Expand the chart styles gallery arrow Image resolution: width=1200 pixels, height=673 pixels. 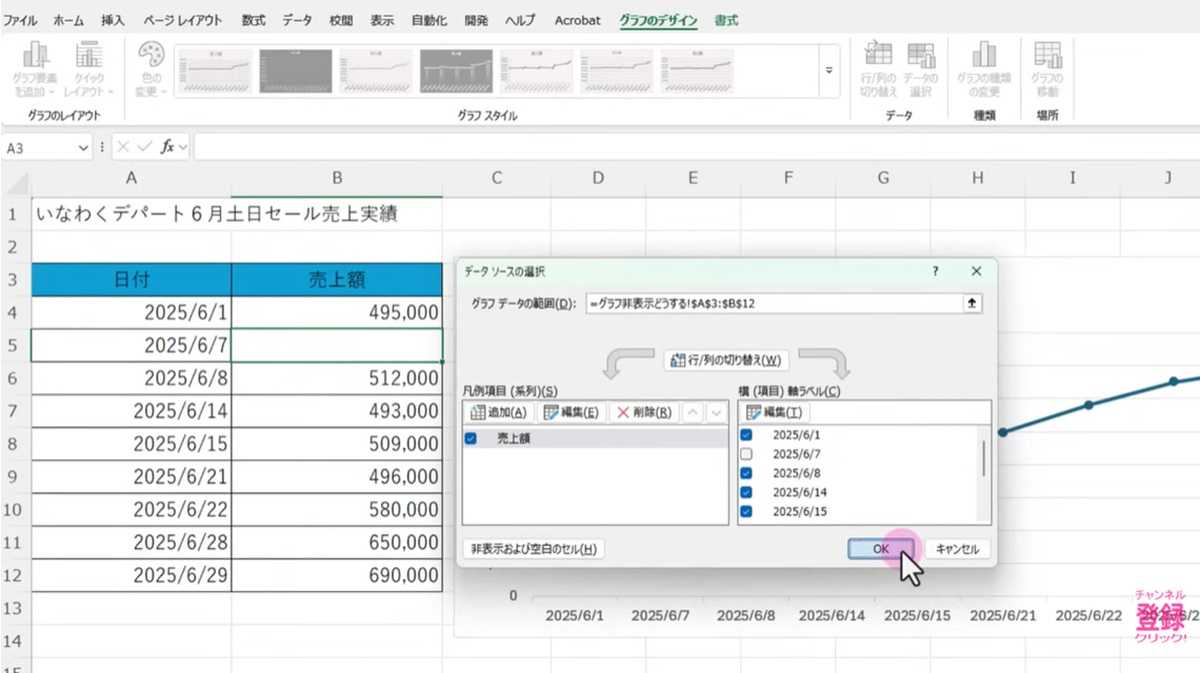[x=829, y=71]
